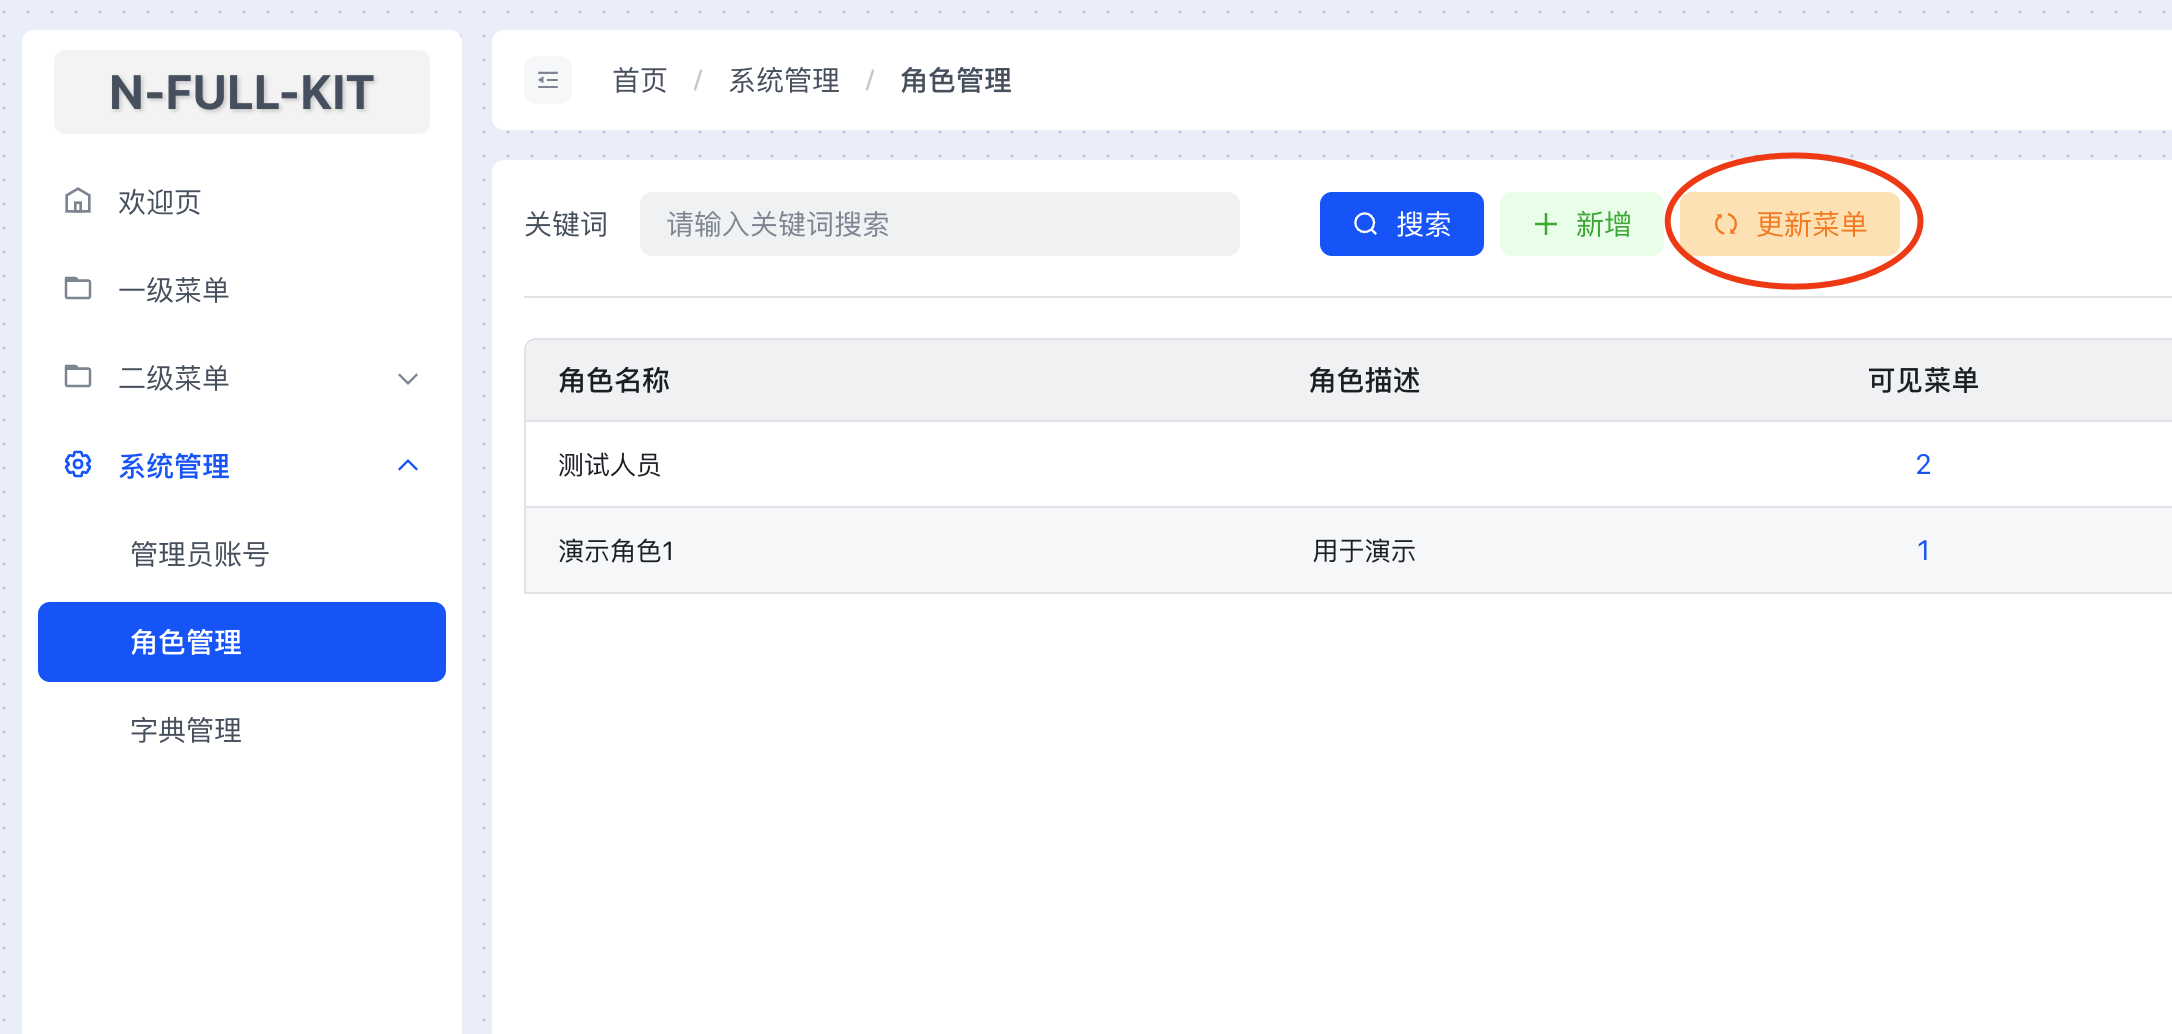Navigate to 首页 via breadcrumb
The width and height of the screenshot is (2172, 1034).
(638, 80)
